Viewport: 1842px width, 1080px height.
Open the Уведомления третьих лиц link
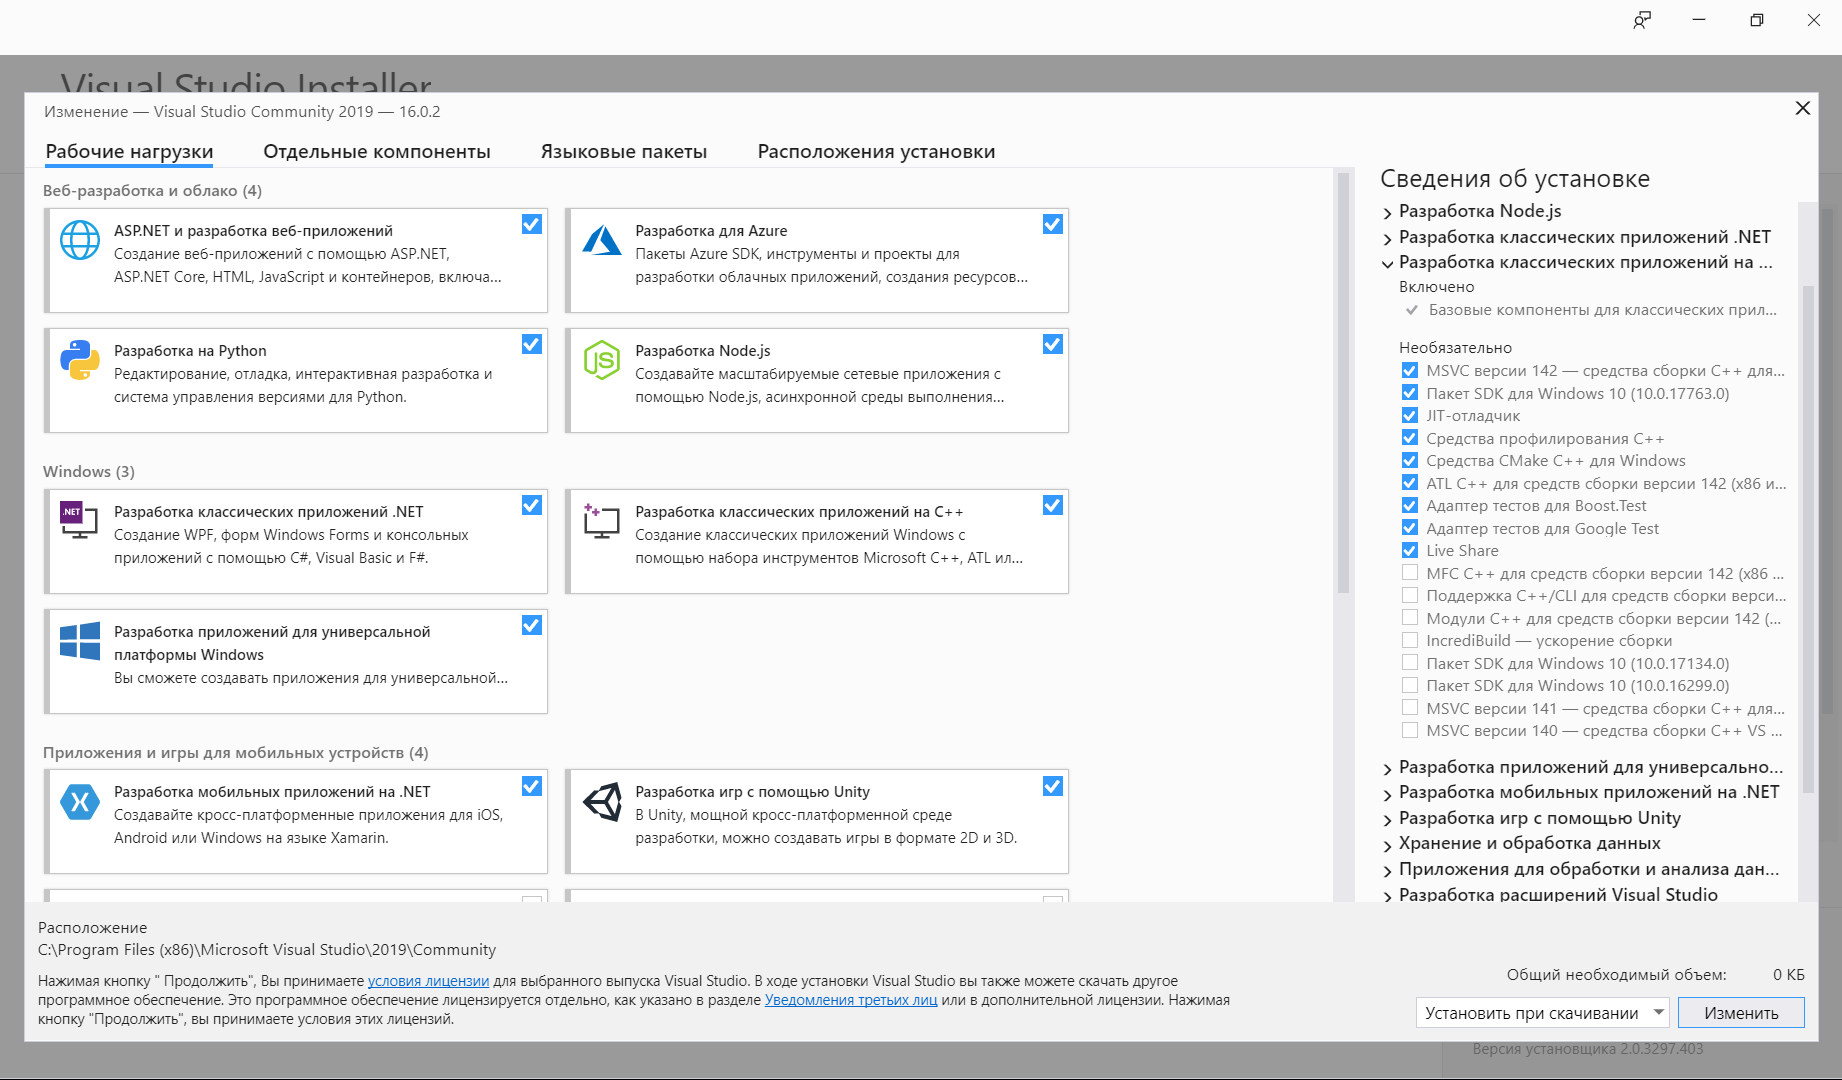[851, 1000]
